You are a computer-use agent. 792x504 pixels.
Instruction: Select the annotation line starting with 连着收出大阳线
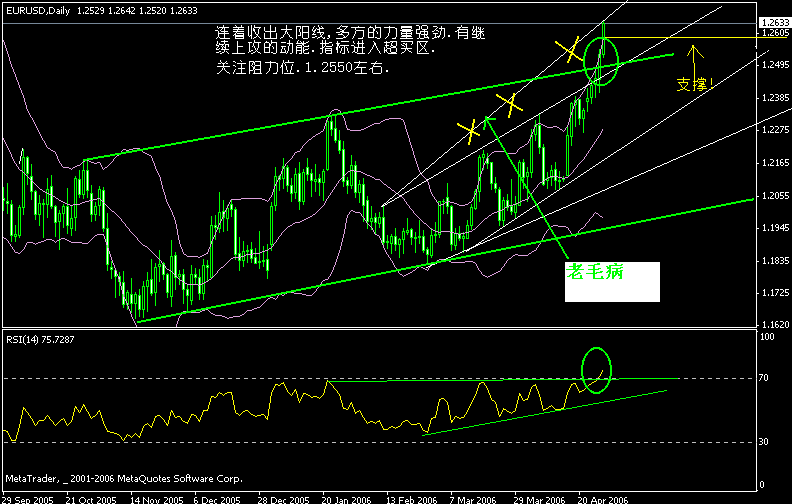pyautogui.click(x=350, y=33)
